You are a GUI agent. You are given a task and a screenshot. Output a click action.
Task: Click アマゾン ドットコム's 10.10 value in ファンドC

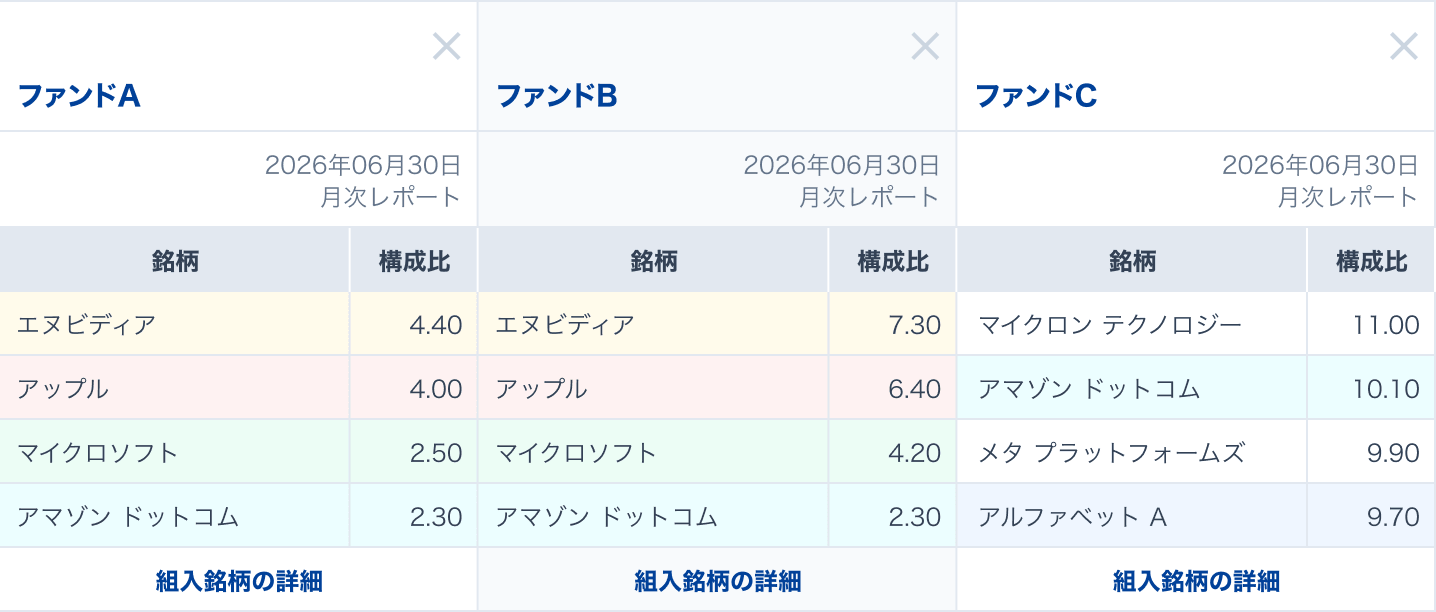point(1386,388)
